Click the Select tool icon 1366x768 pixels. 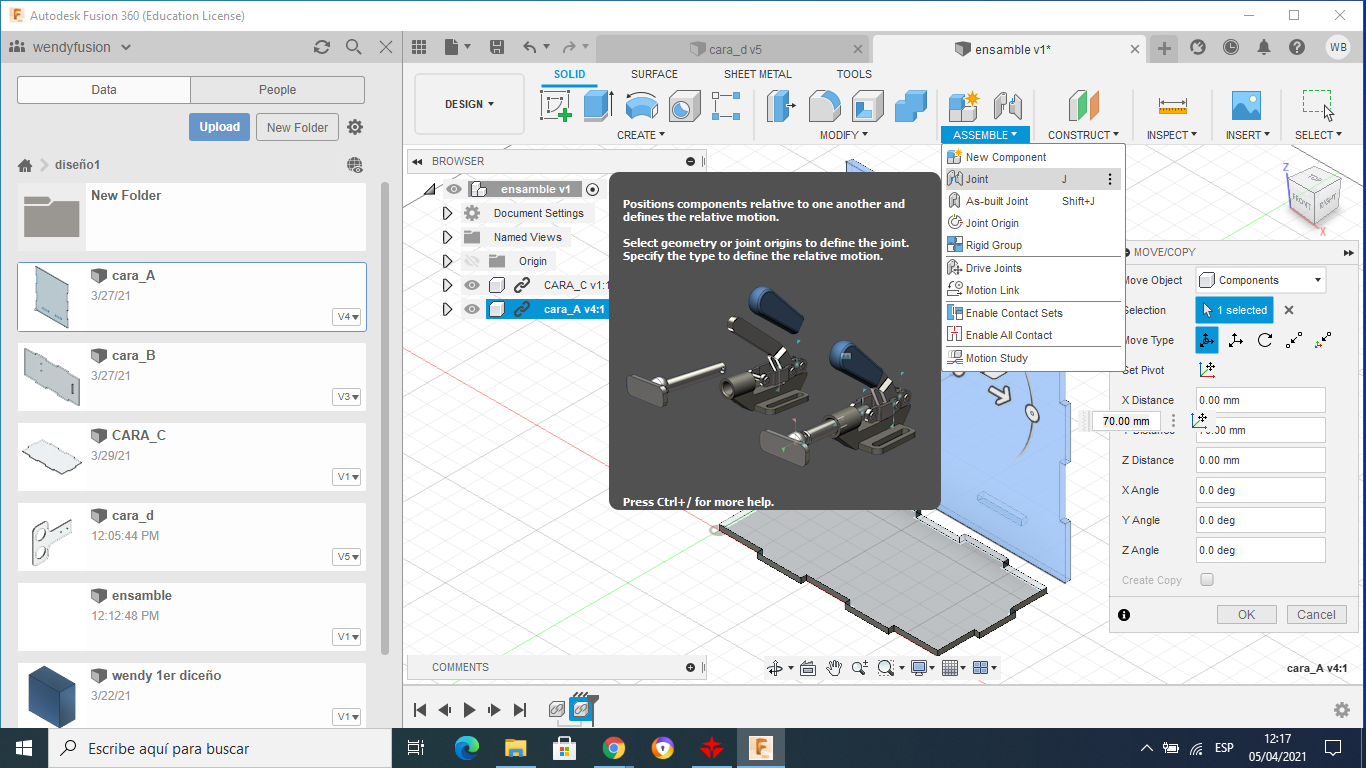pos(1317,106)
